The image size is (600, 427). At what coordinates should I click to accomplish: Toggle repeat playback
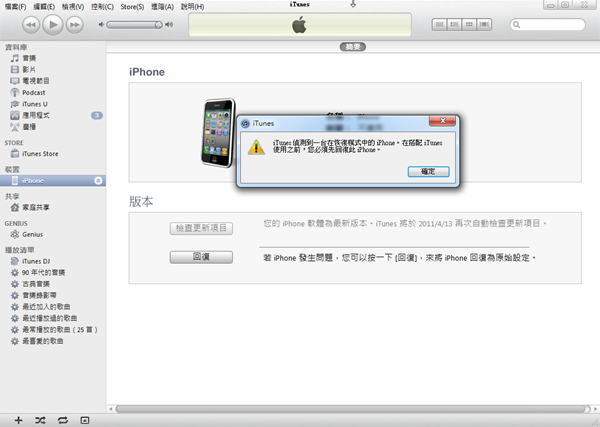63,420
